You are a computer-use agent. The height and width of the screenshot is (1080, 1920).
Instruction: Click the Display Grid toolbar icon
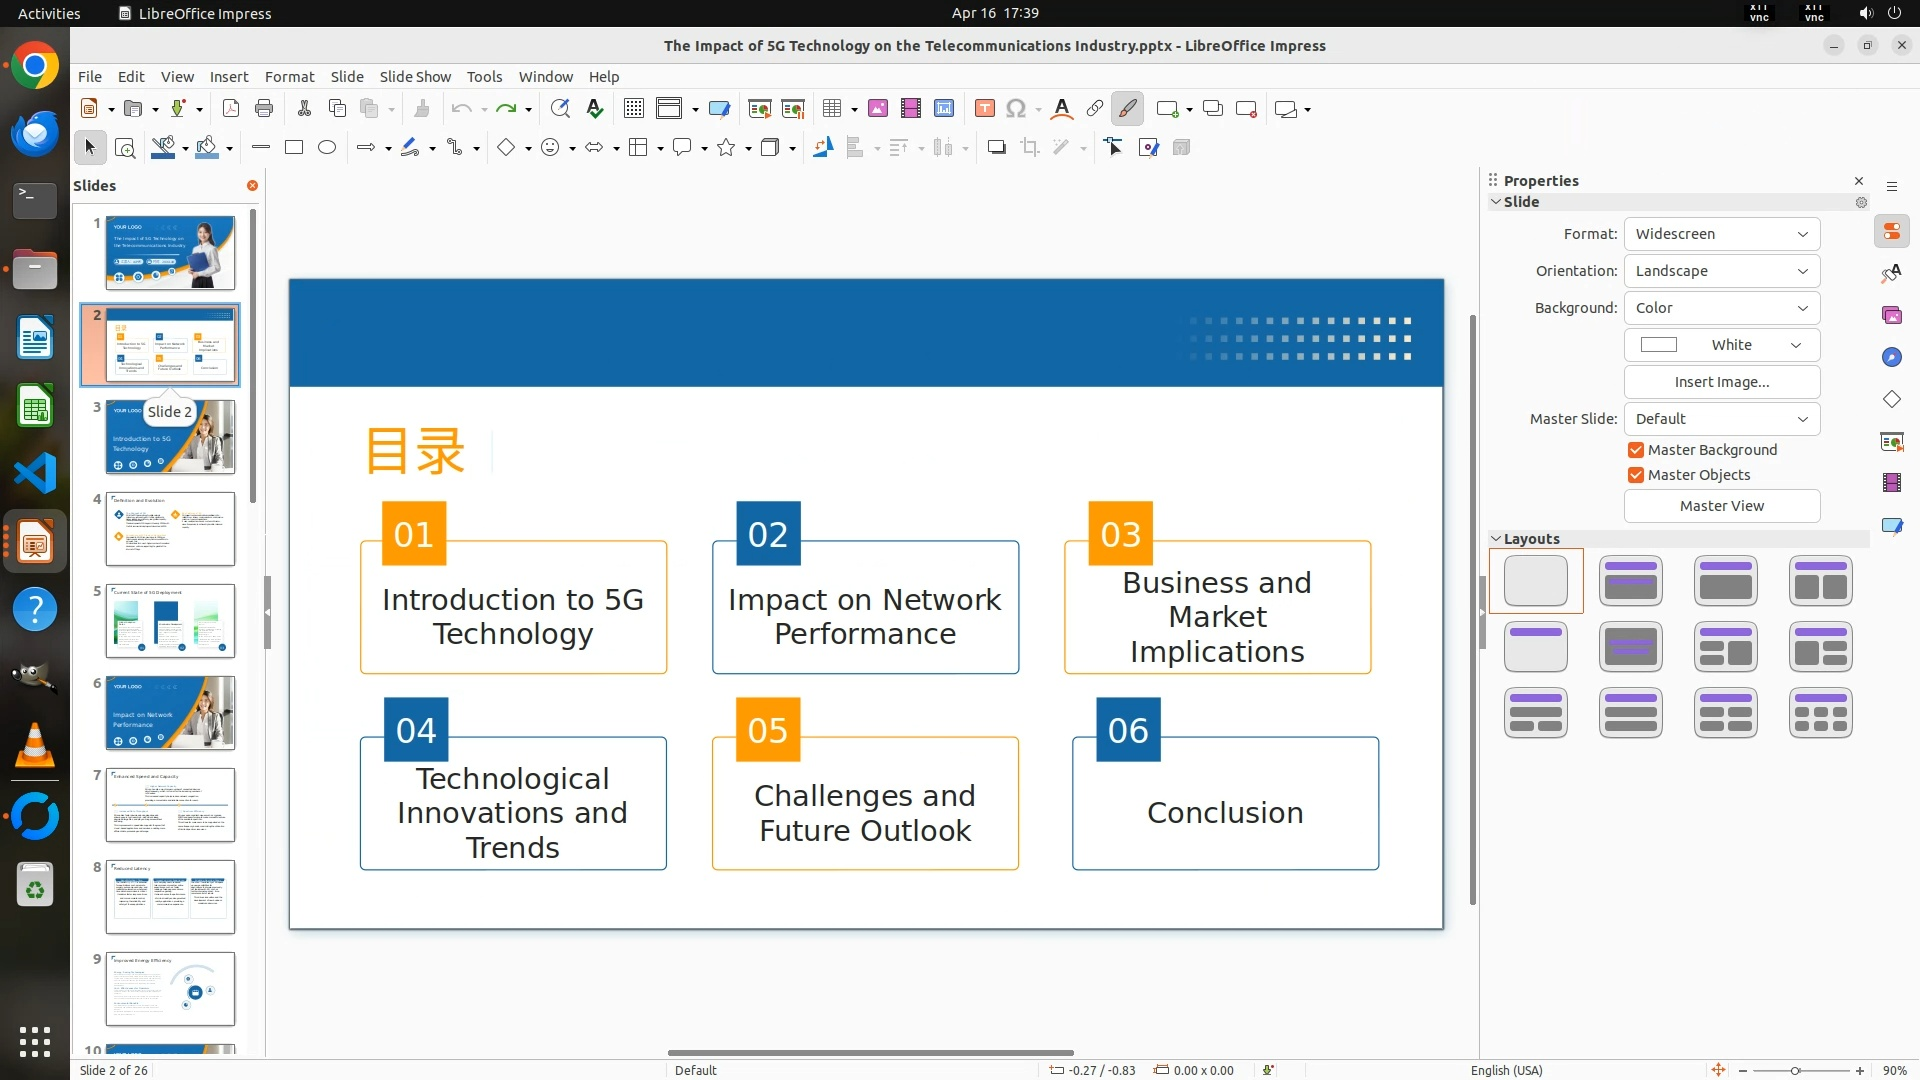click(x=633, y=109)
